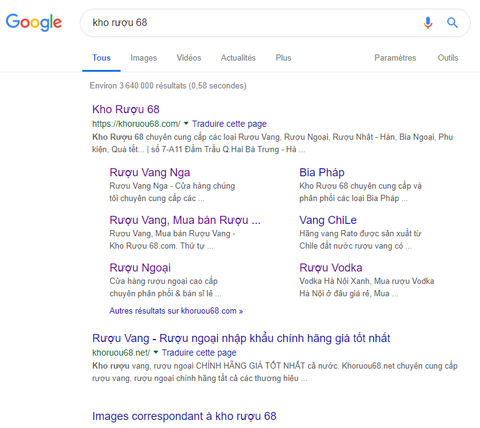Click Traduire cette page for khoruou68.com
Image resolution: width=480 pixels, height=428 pixels.
tap(229, 124)
